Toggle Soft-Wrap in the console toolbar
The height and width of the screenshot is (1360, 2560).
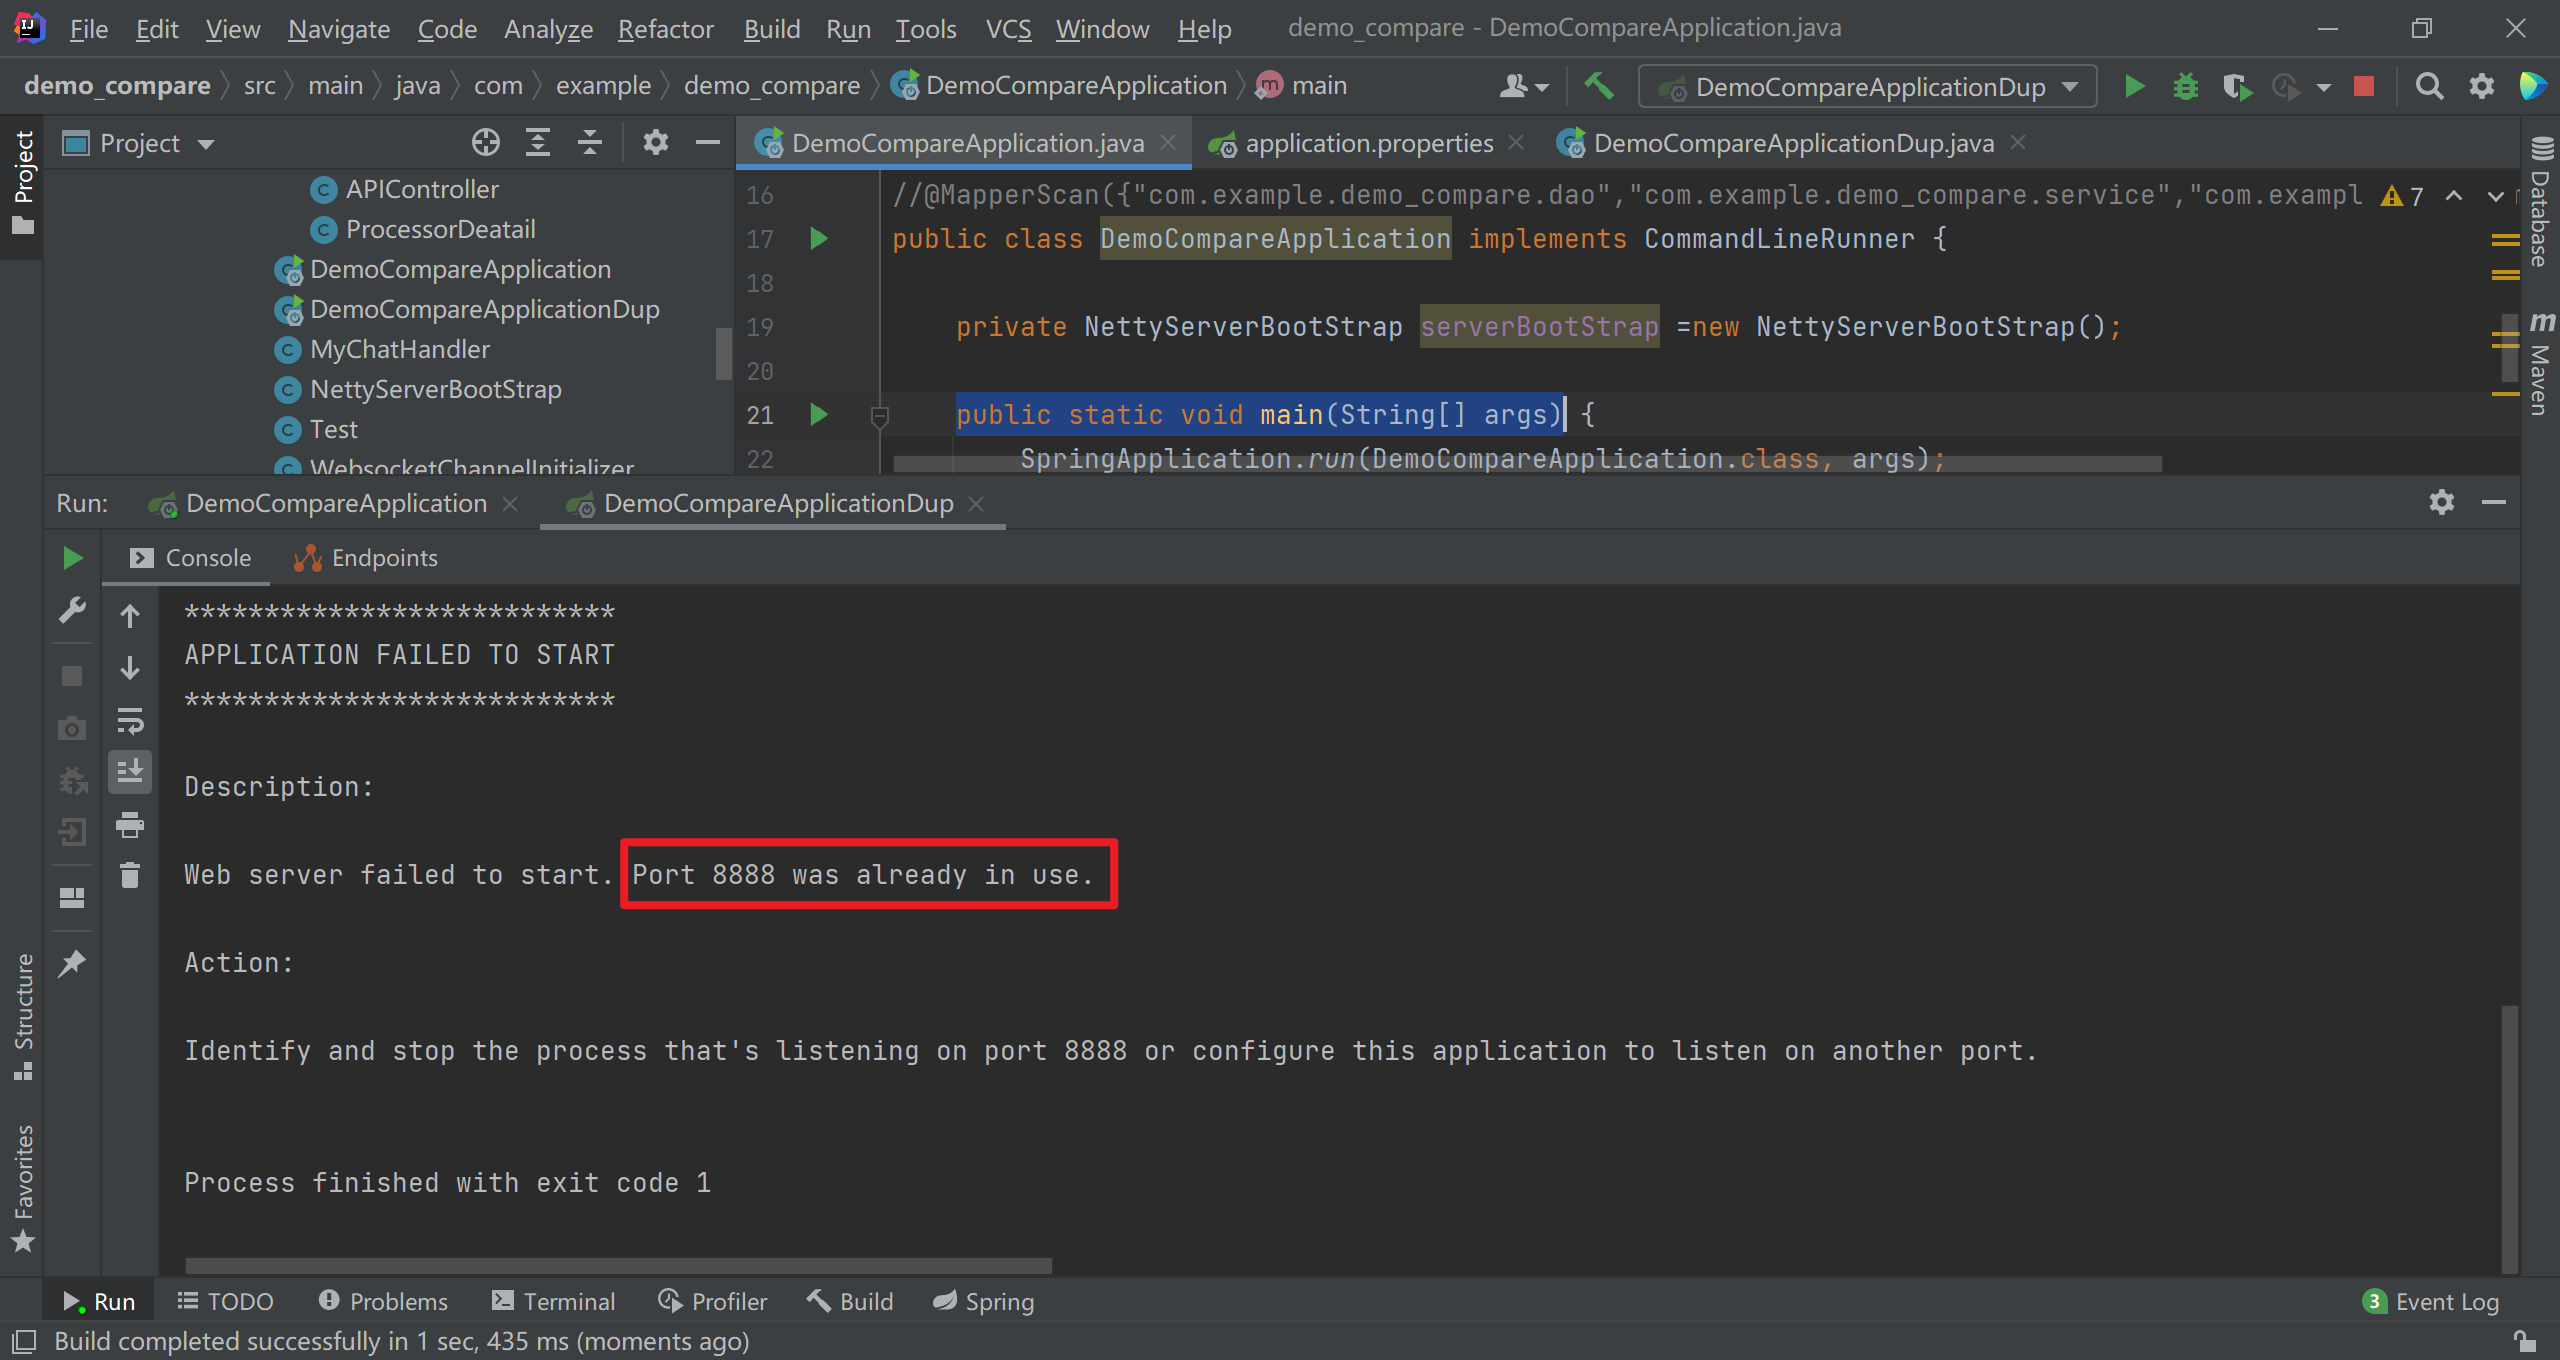click(x=130, y=720)
